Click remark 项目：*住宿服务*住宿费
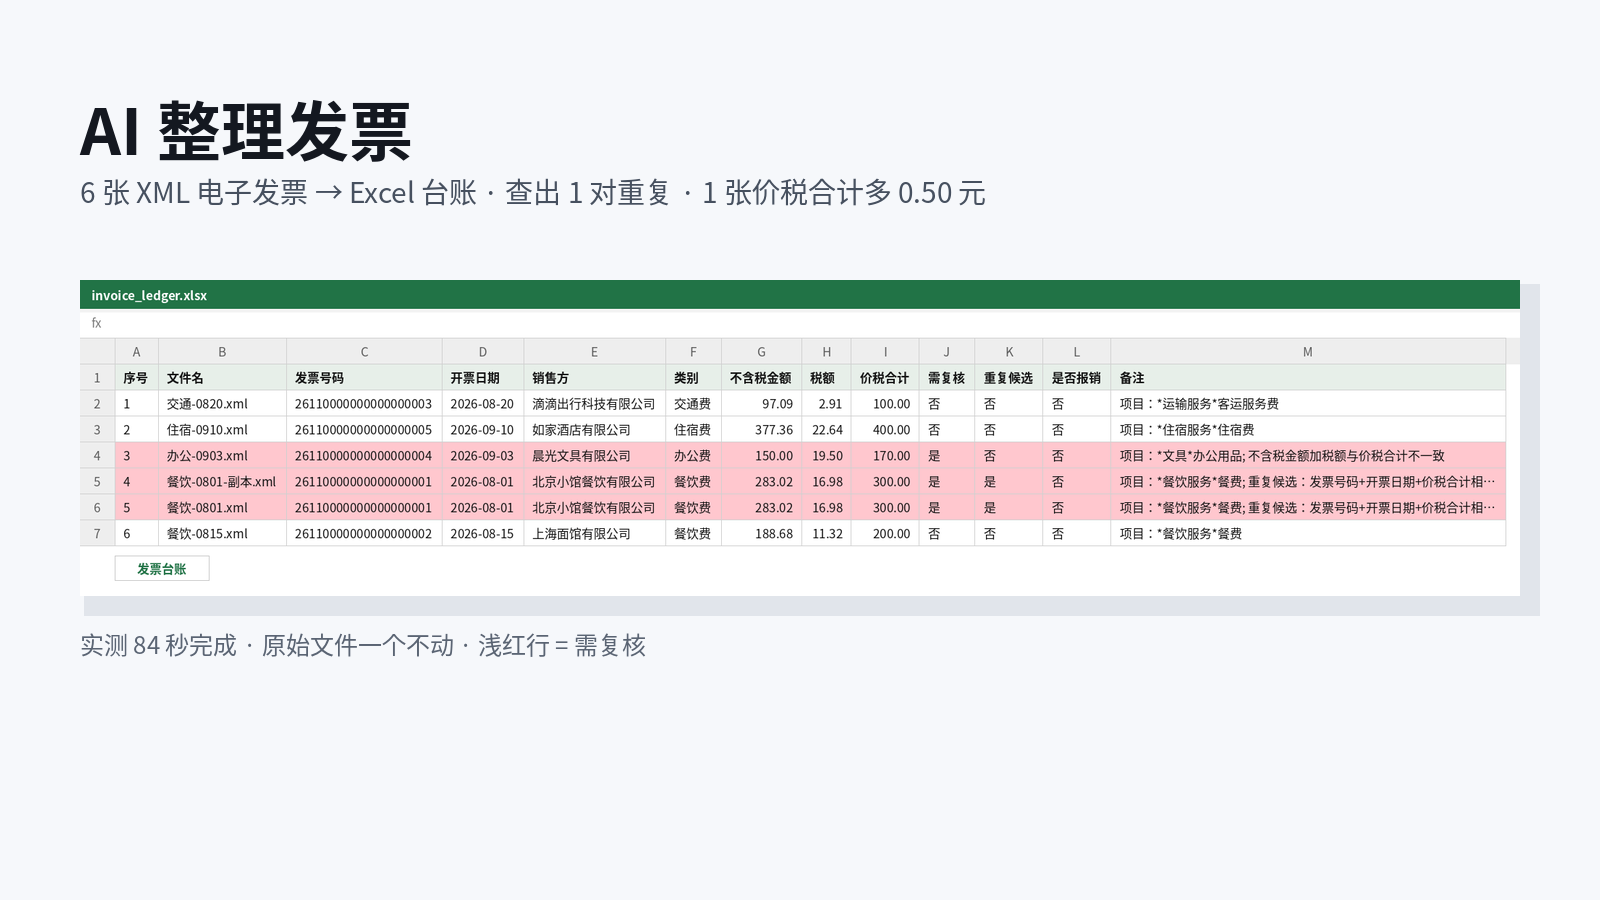The height and width of the screenshot is (900, 1600). (1308, 430)
